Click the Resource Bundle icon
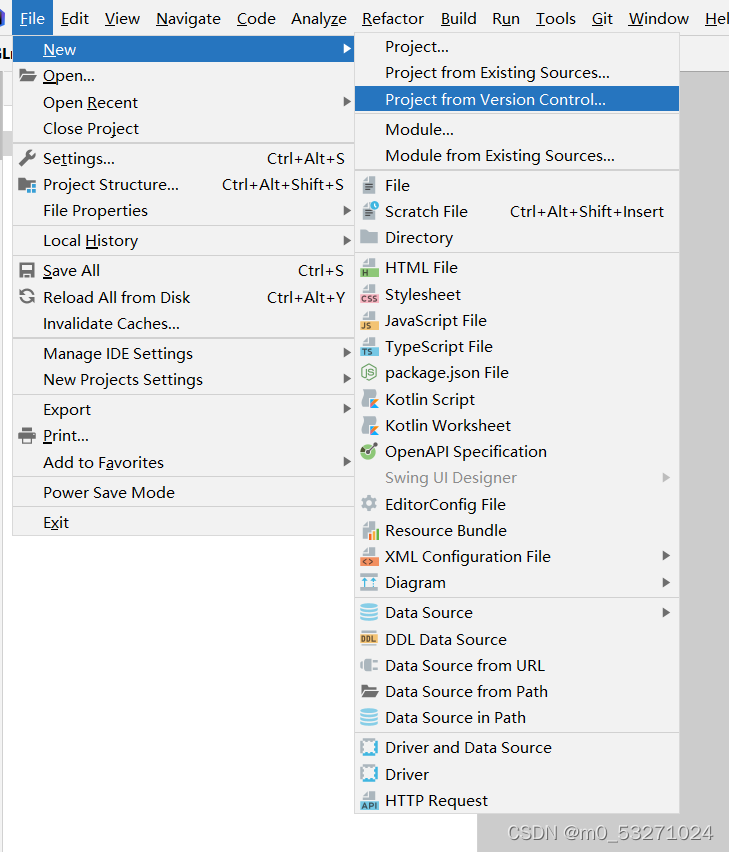Image resolution: width=729 pixels, height=852 pixels. click(x=370, y=530)
